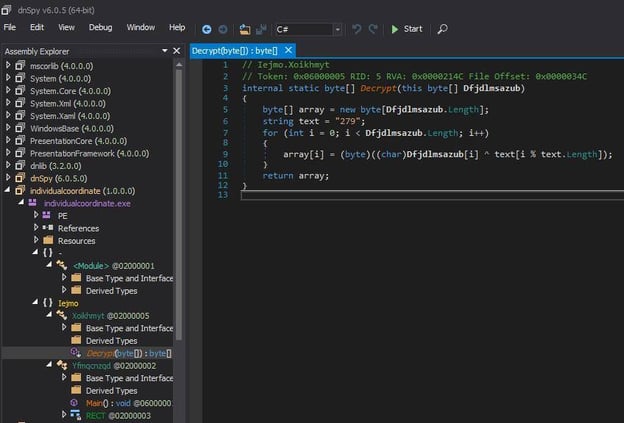
Task: Close the Decrypt(byte[]) tab
Action: [x=287, y=50]
